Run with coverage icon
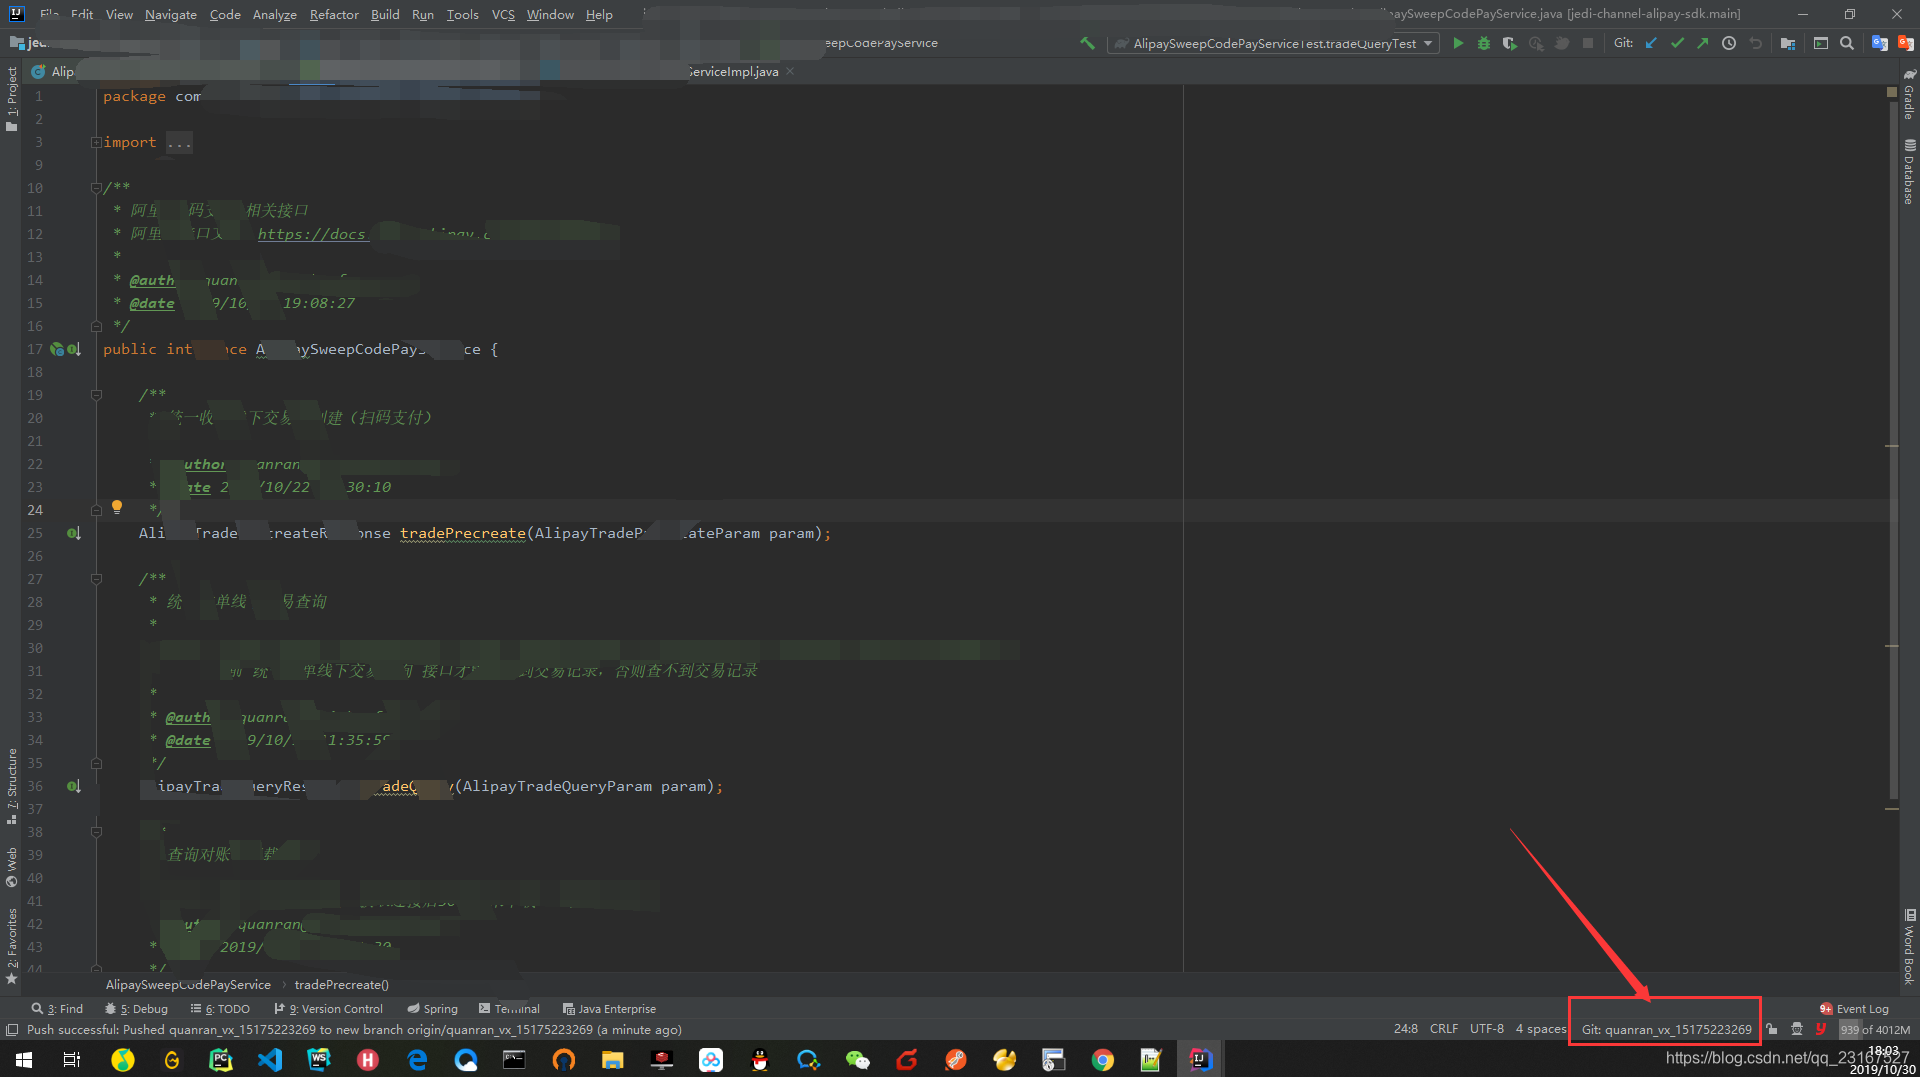 click(1510, 43)
